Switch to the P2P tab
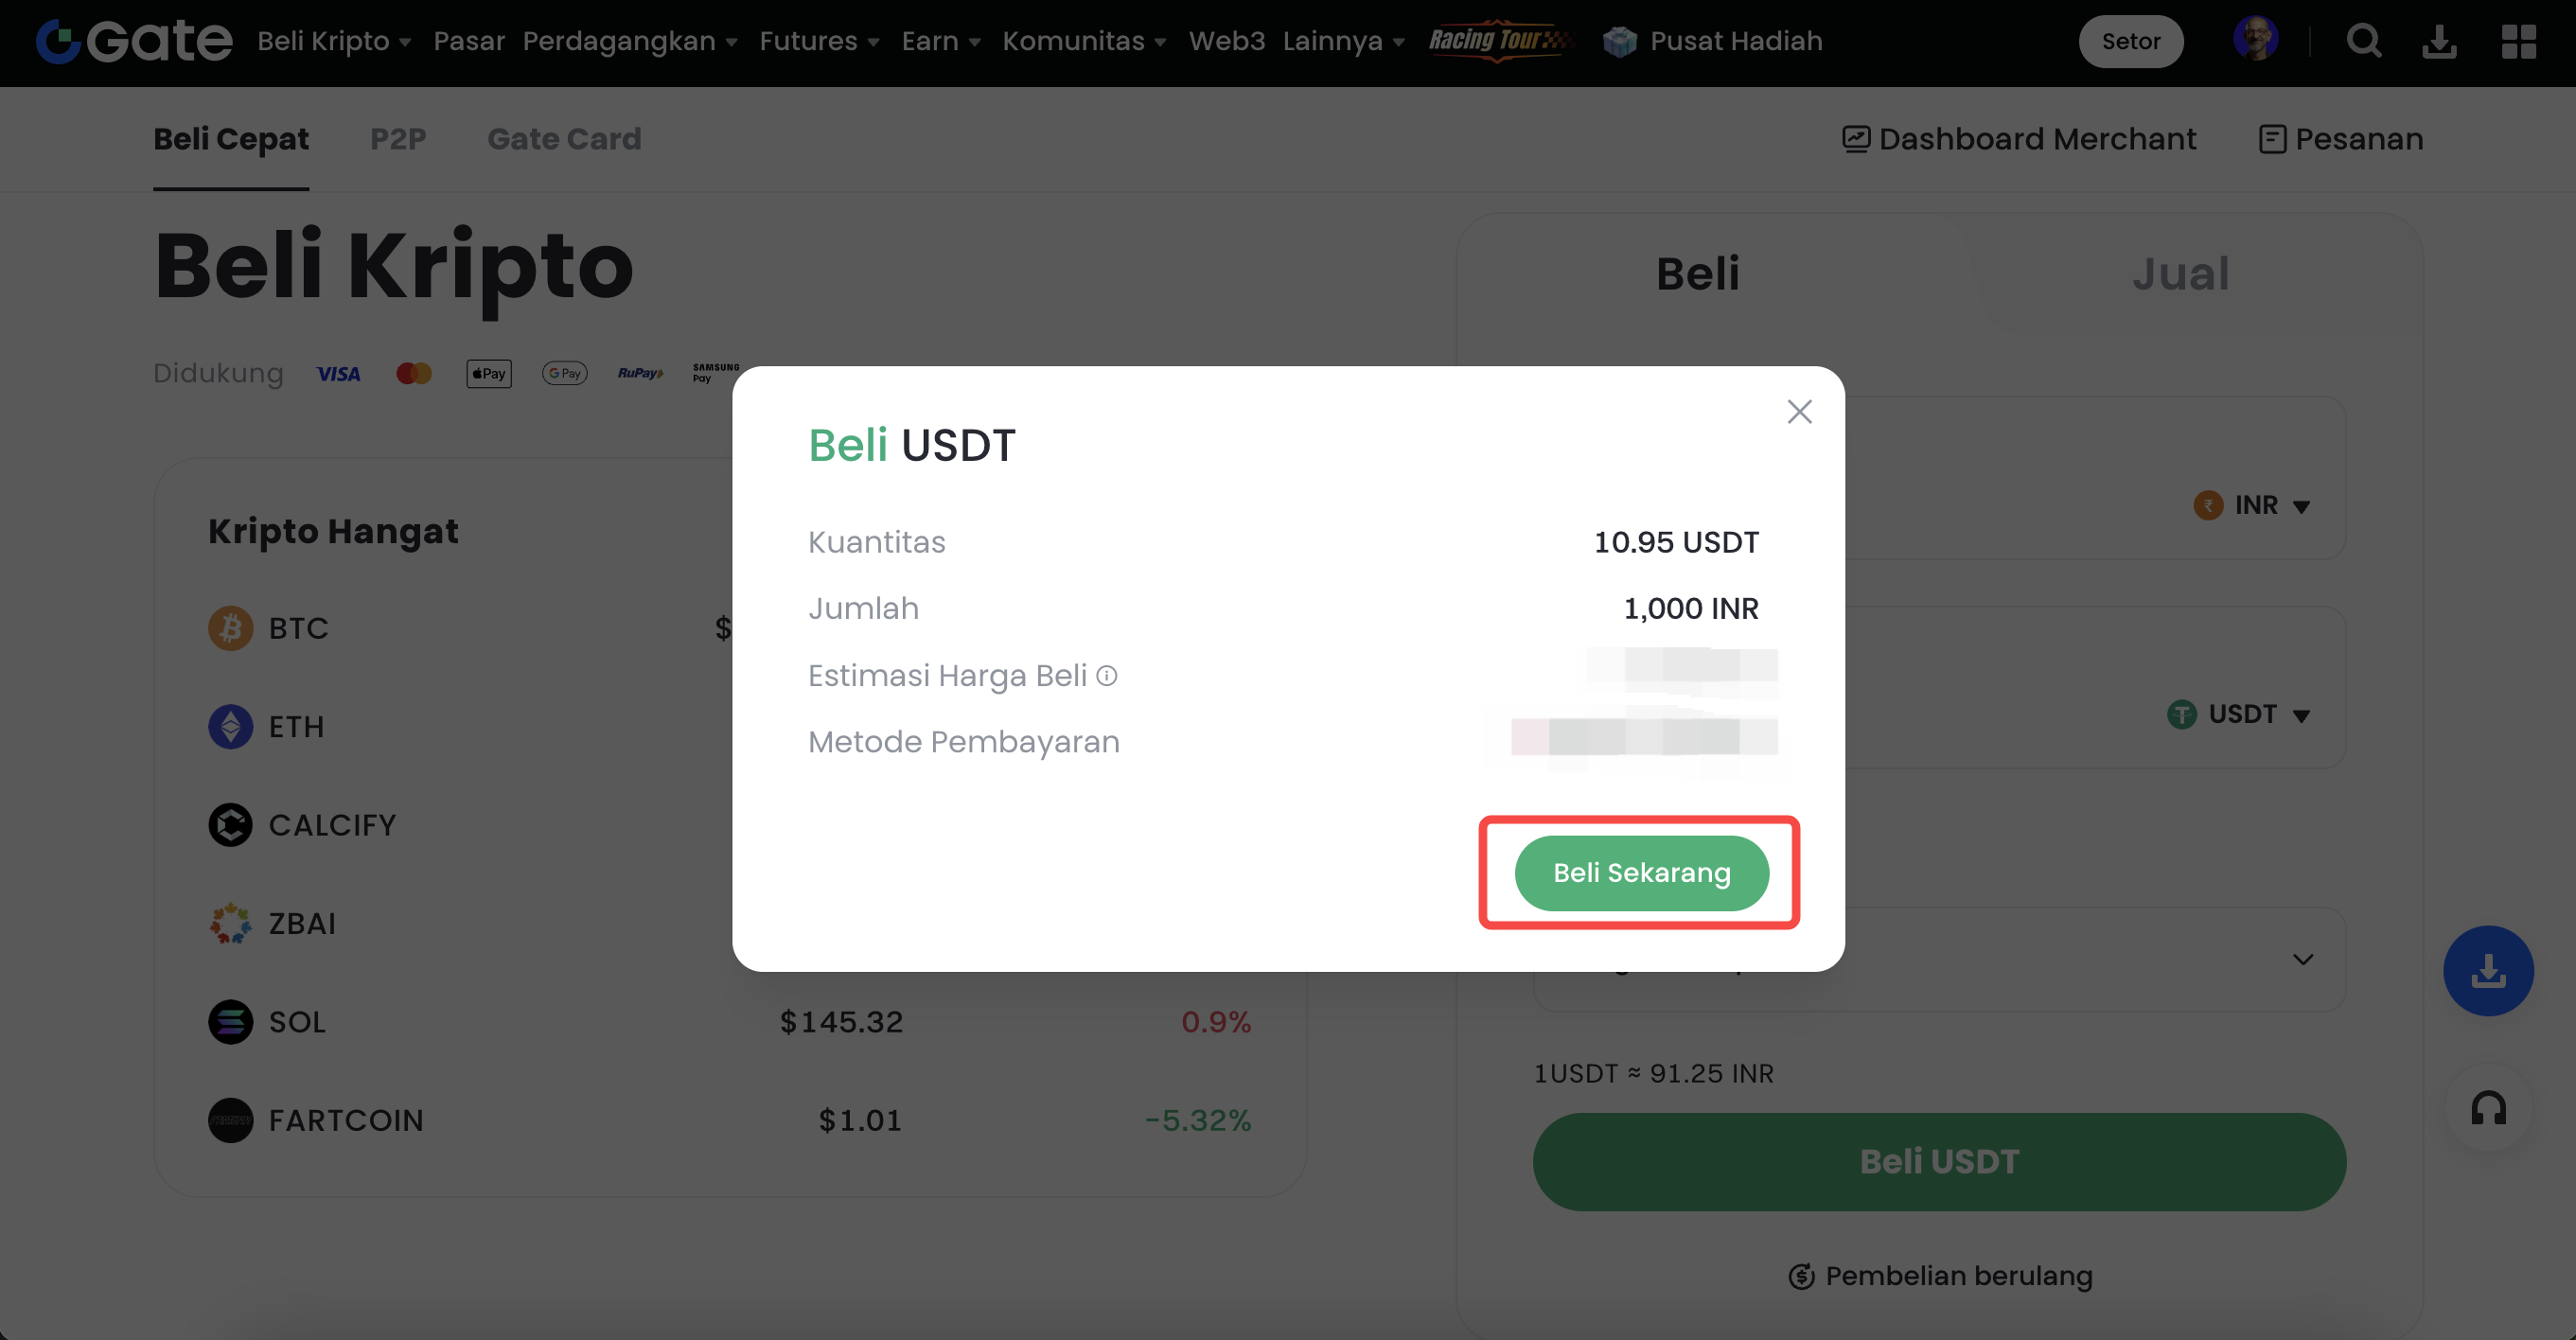This screenshot has width=2576, height=1340. 398,139
